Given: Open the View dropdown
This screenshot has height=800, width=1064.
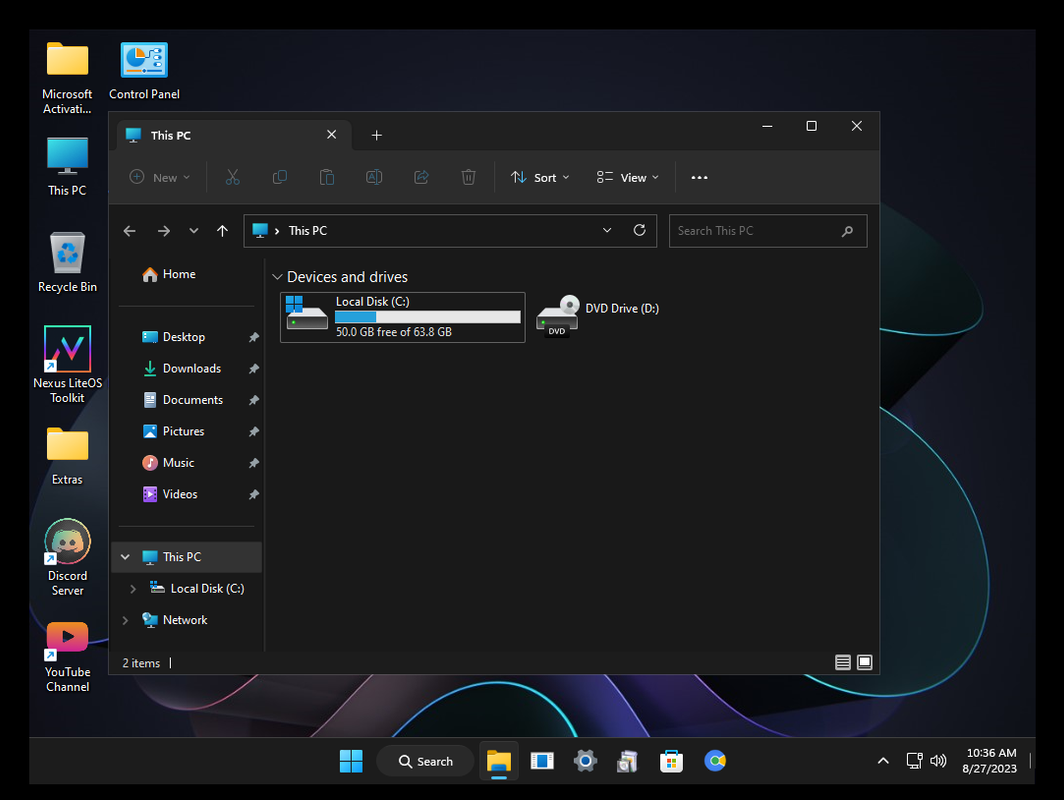Looking at the screenshot, I should [628, 177].
